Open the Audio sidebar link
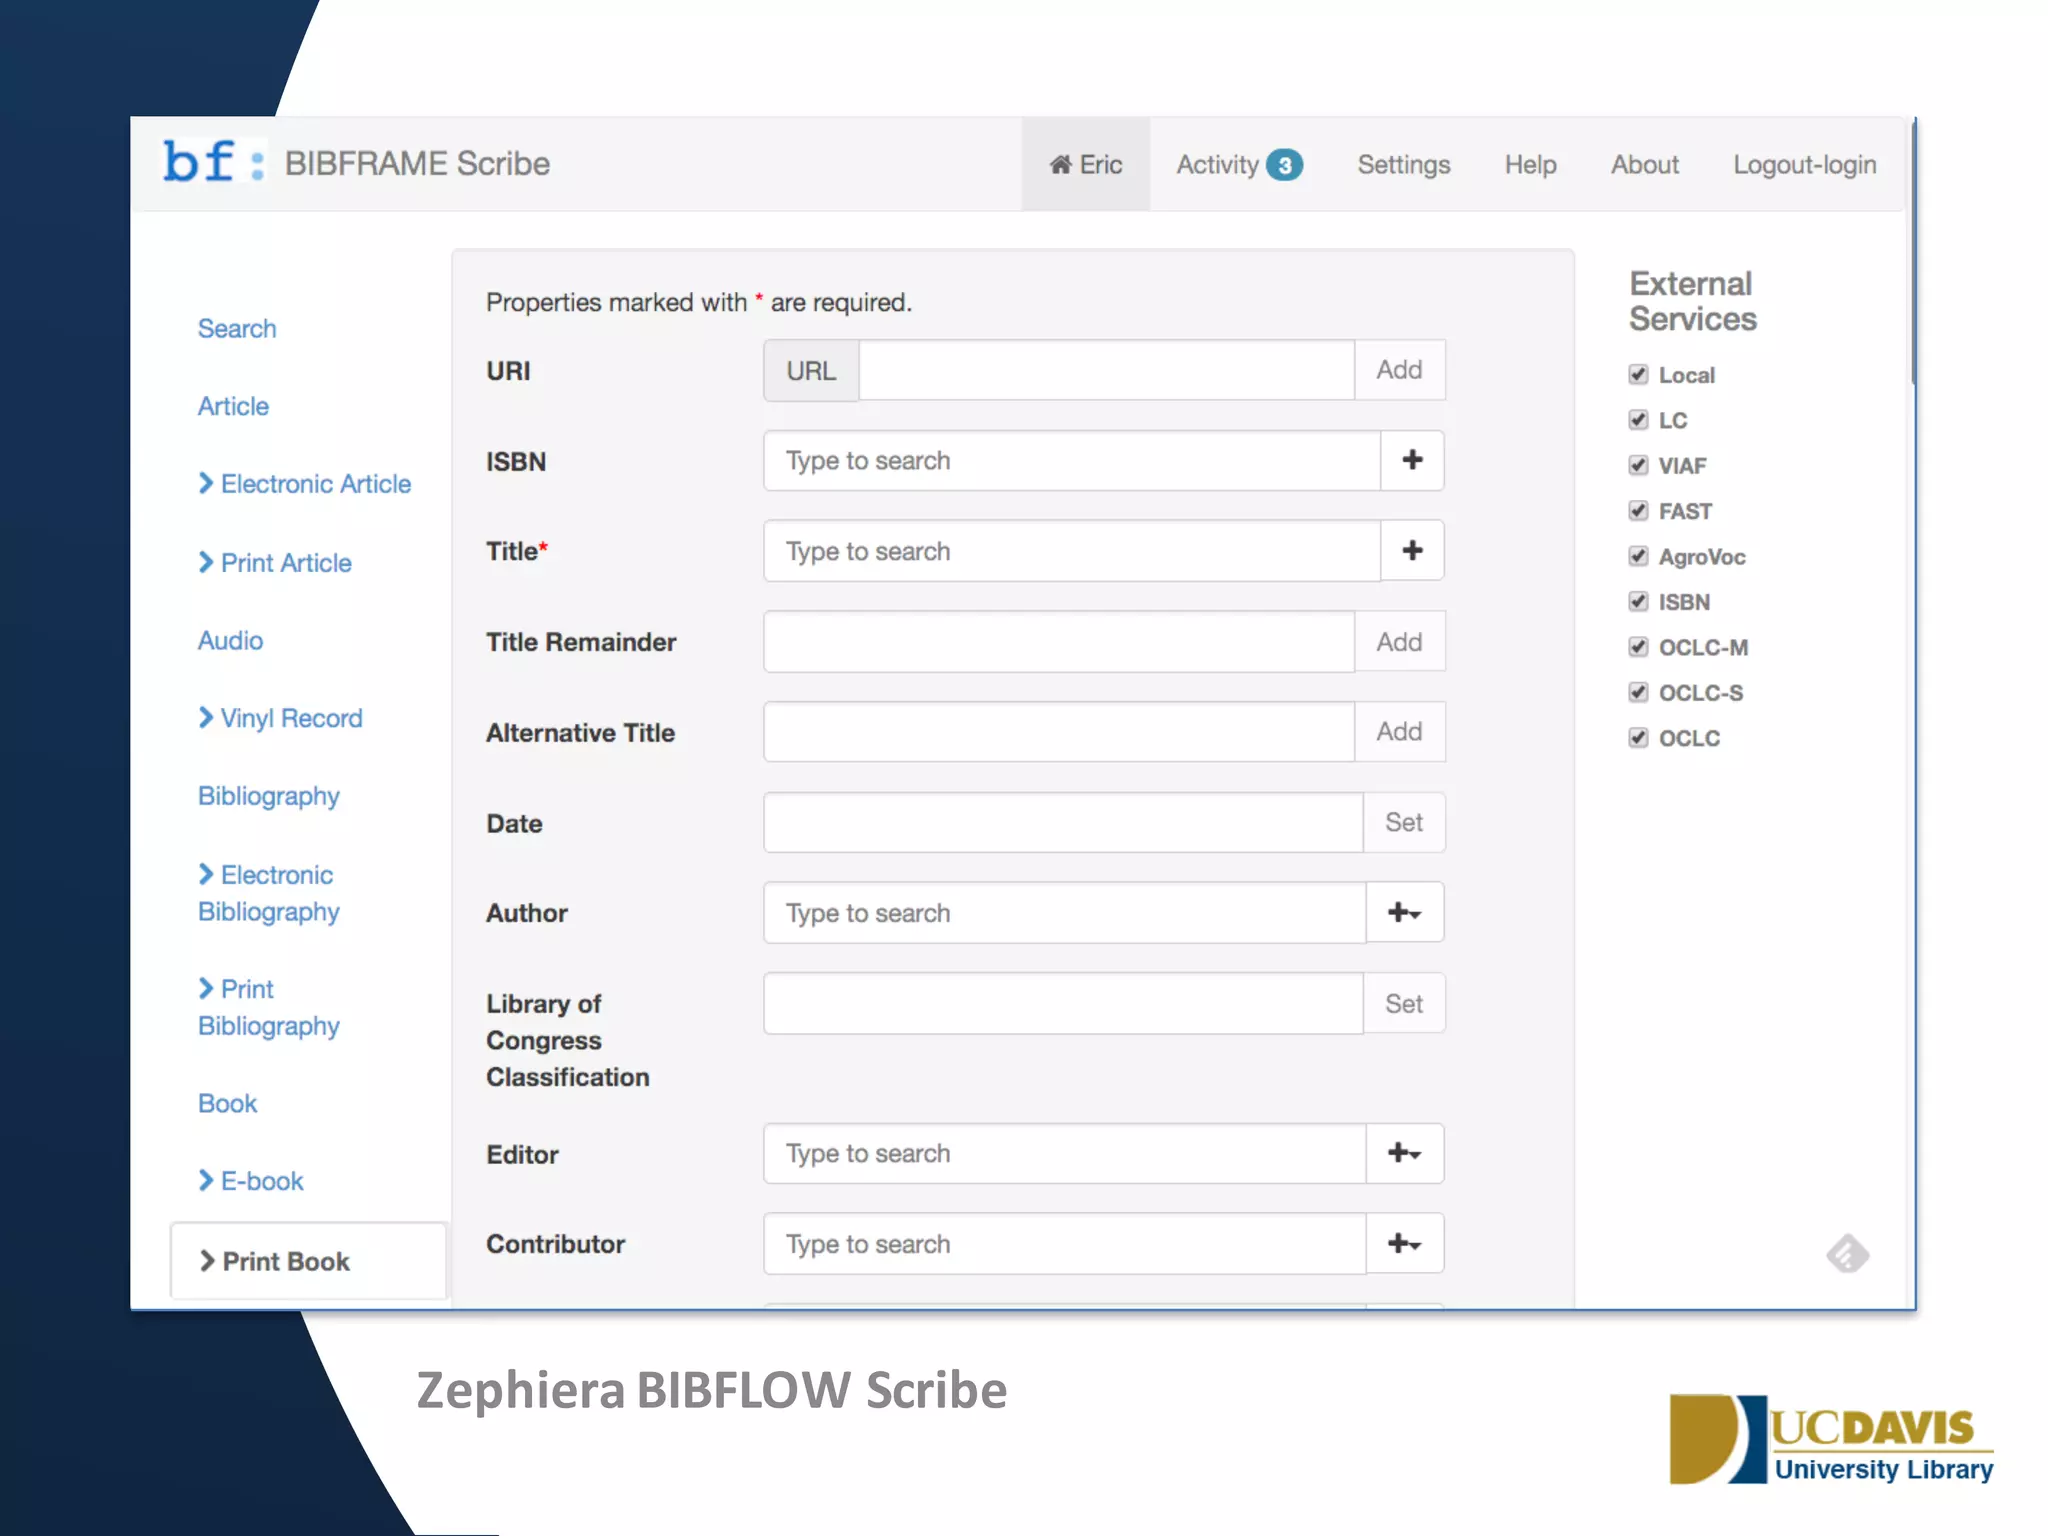 click(x=230, y=640)
